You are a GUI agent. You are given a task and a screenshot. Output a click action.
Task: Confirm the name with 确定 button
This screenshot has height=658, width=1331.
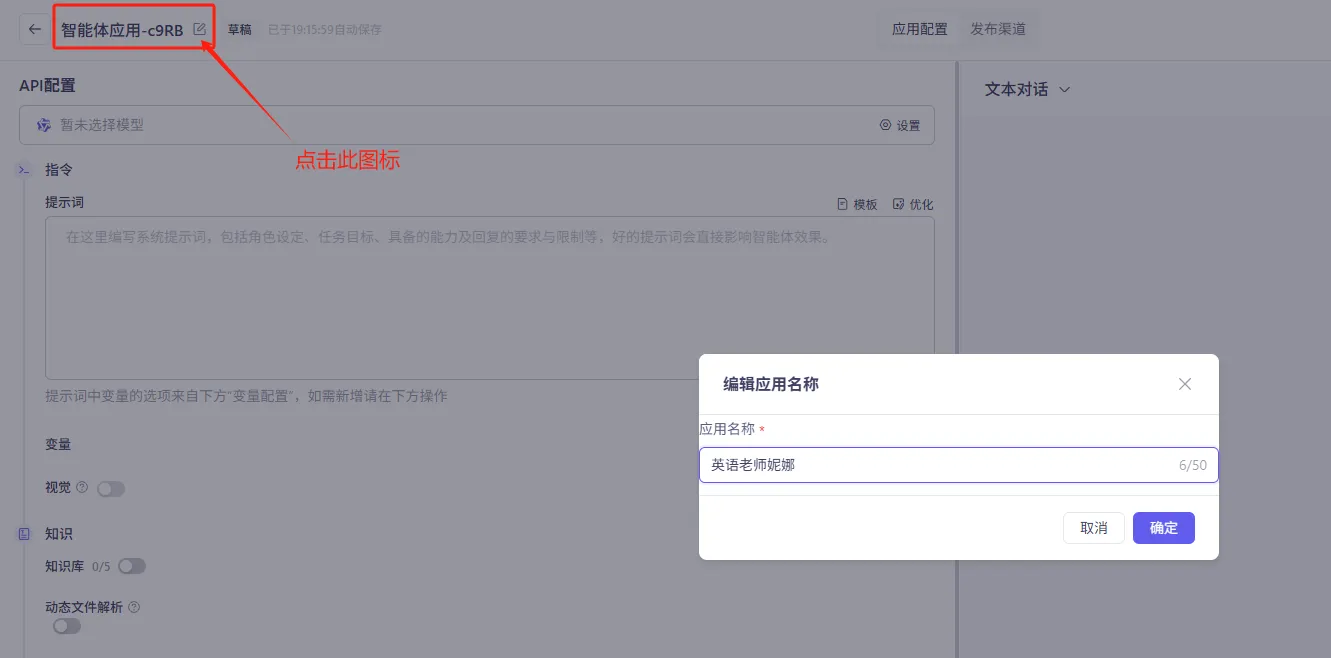1164,528
